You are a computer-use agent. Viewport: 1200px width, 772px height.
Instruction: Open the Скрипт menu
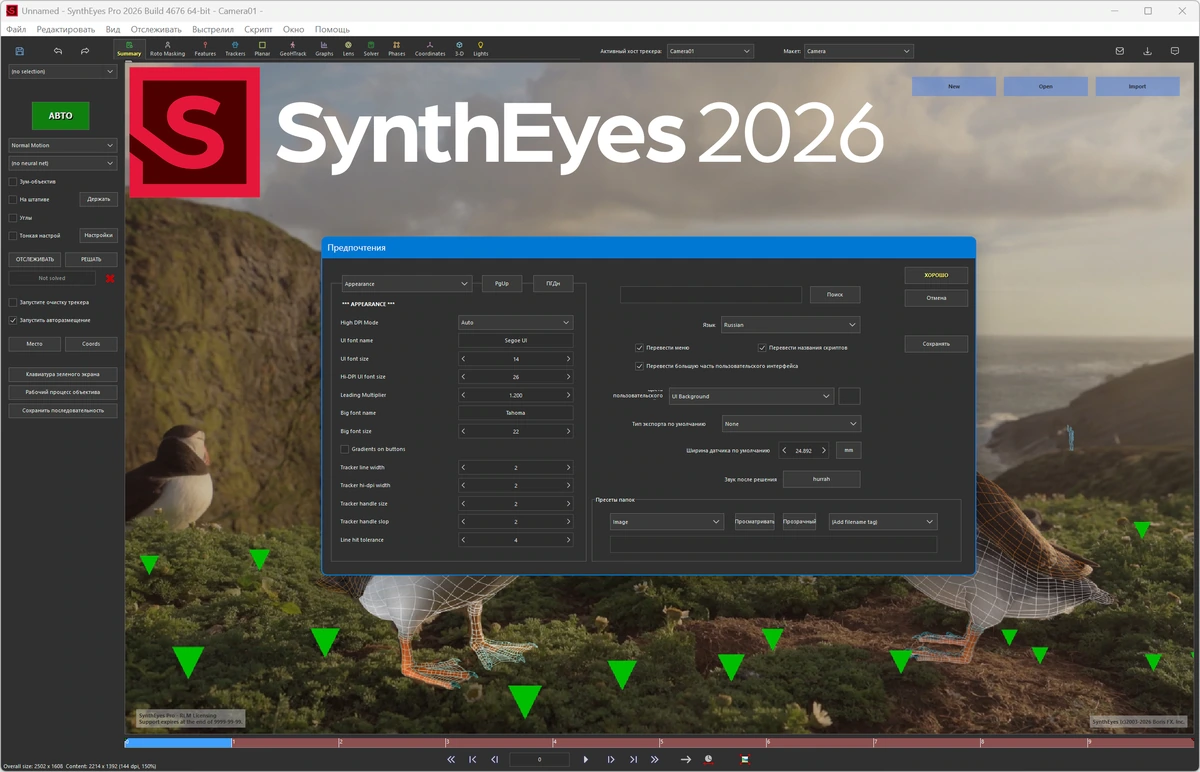[x=258, y=29]
